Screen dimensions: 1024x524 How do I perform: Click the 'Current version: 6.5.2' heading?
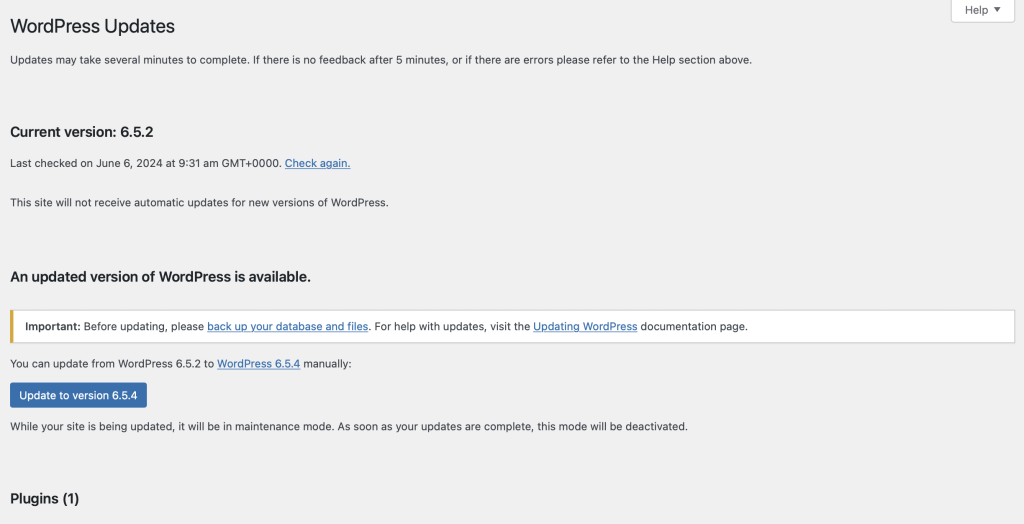(x=81, y=132)
